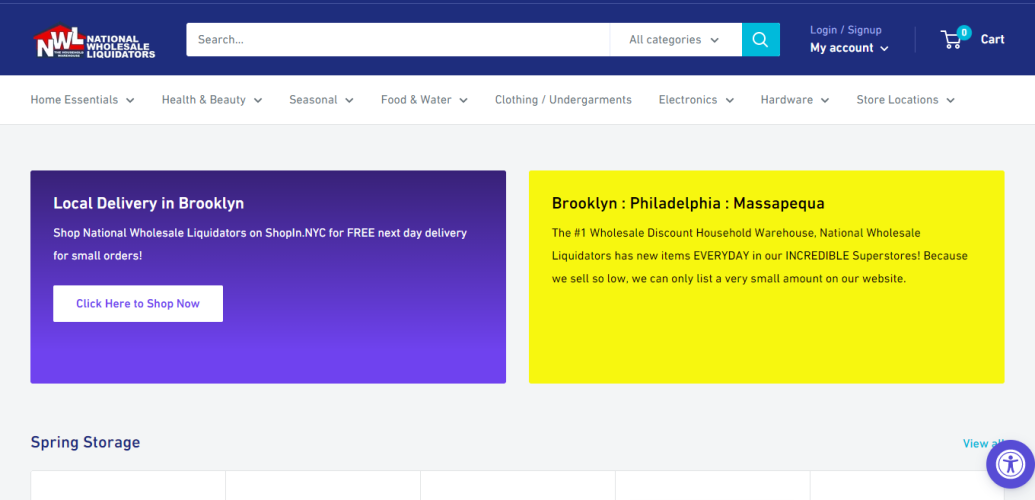Expand the Hardware menu
The height and width of the screenshot is (500, 1035).
tap(795, 100)
